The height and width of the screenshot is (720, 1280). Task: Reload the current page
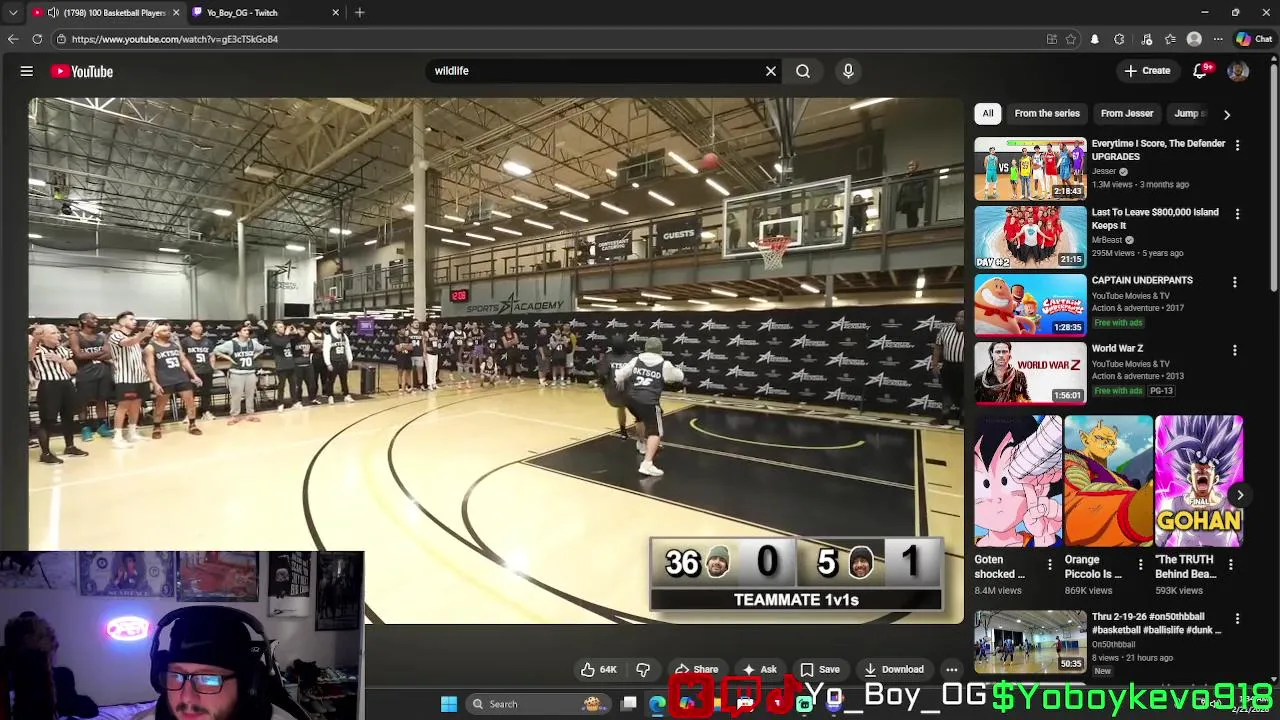[x=37, y=39]
